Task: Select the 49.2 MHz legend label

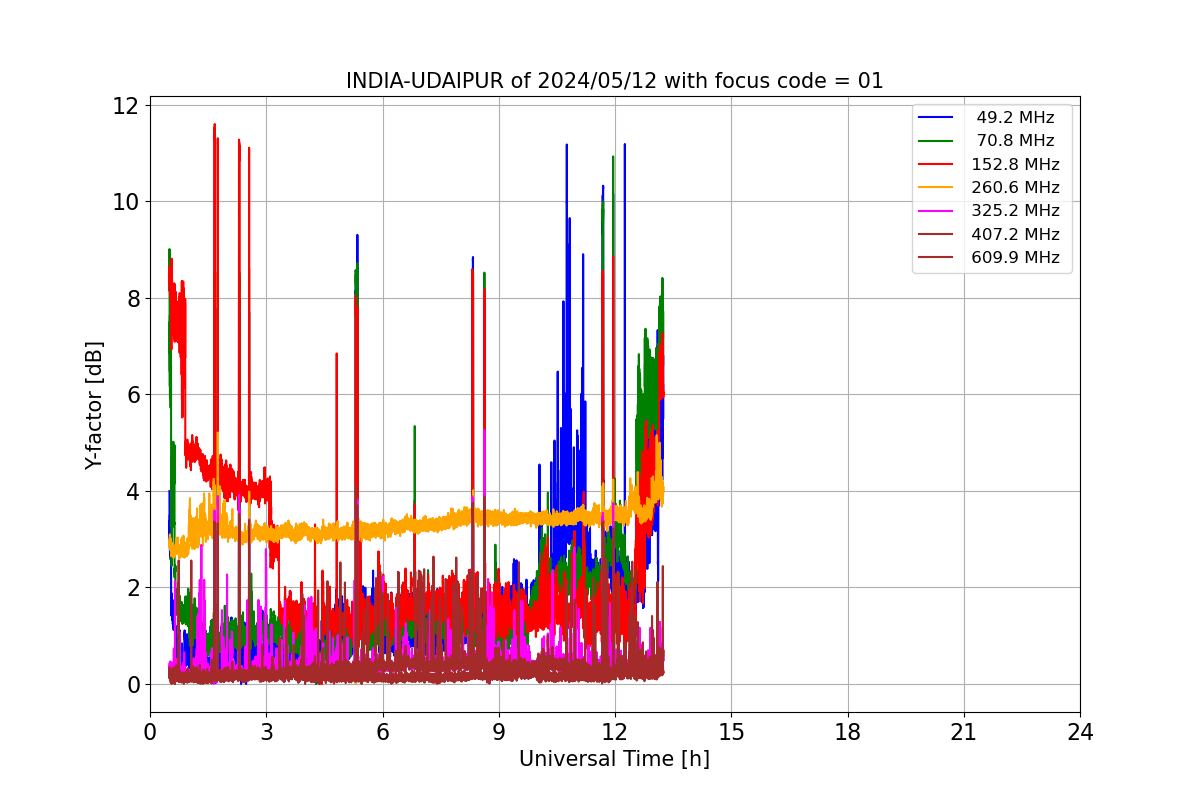Action: click(x=1015, y=118)
